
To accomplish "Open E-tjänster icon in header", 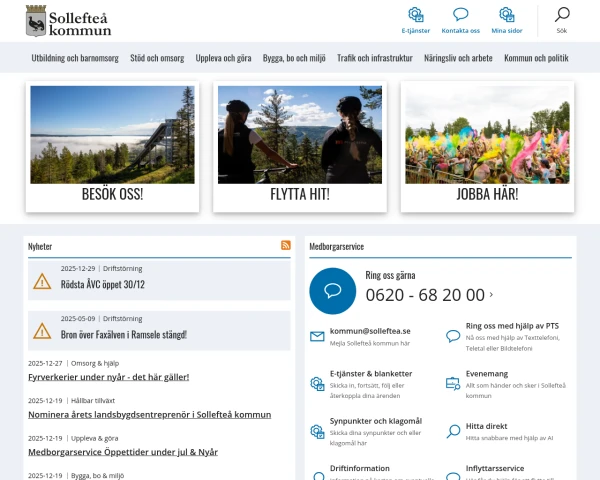I will (x=415, y=15).
